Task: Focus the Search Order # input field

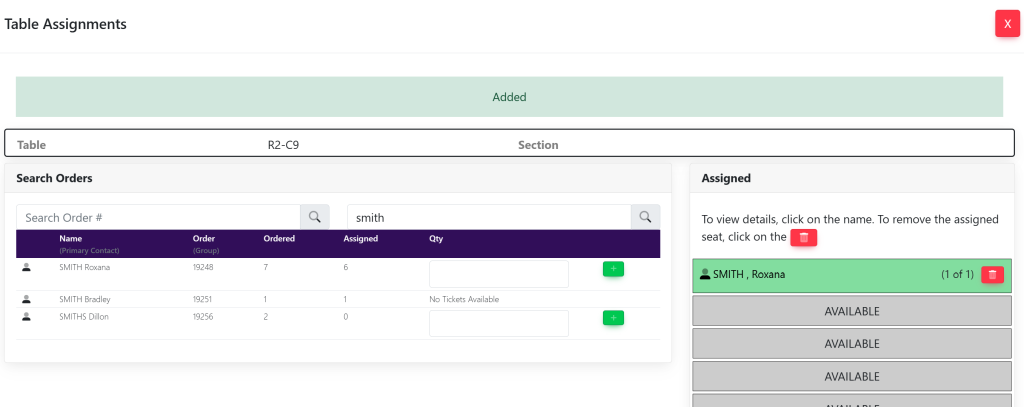Action: point(158,217)
